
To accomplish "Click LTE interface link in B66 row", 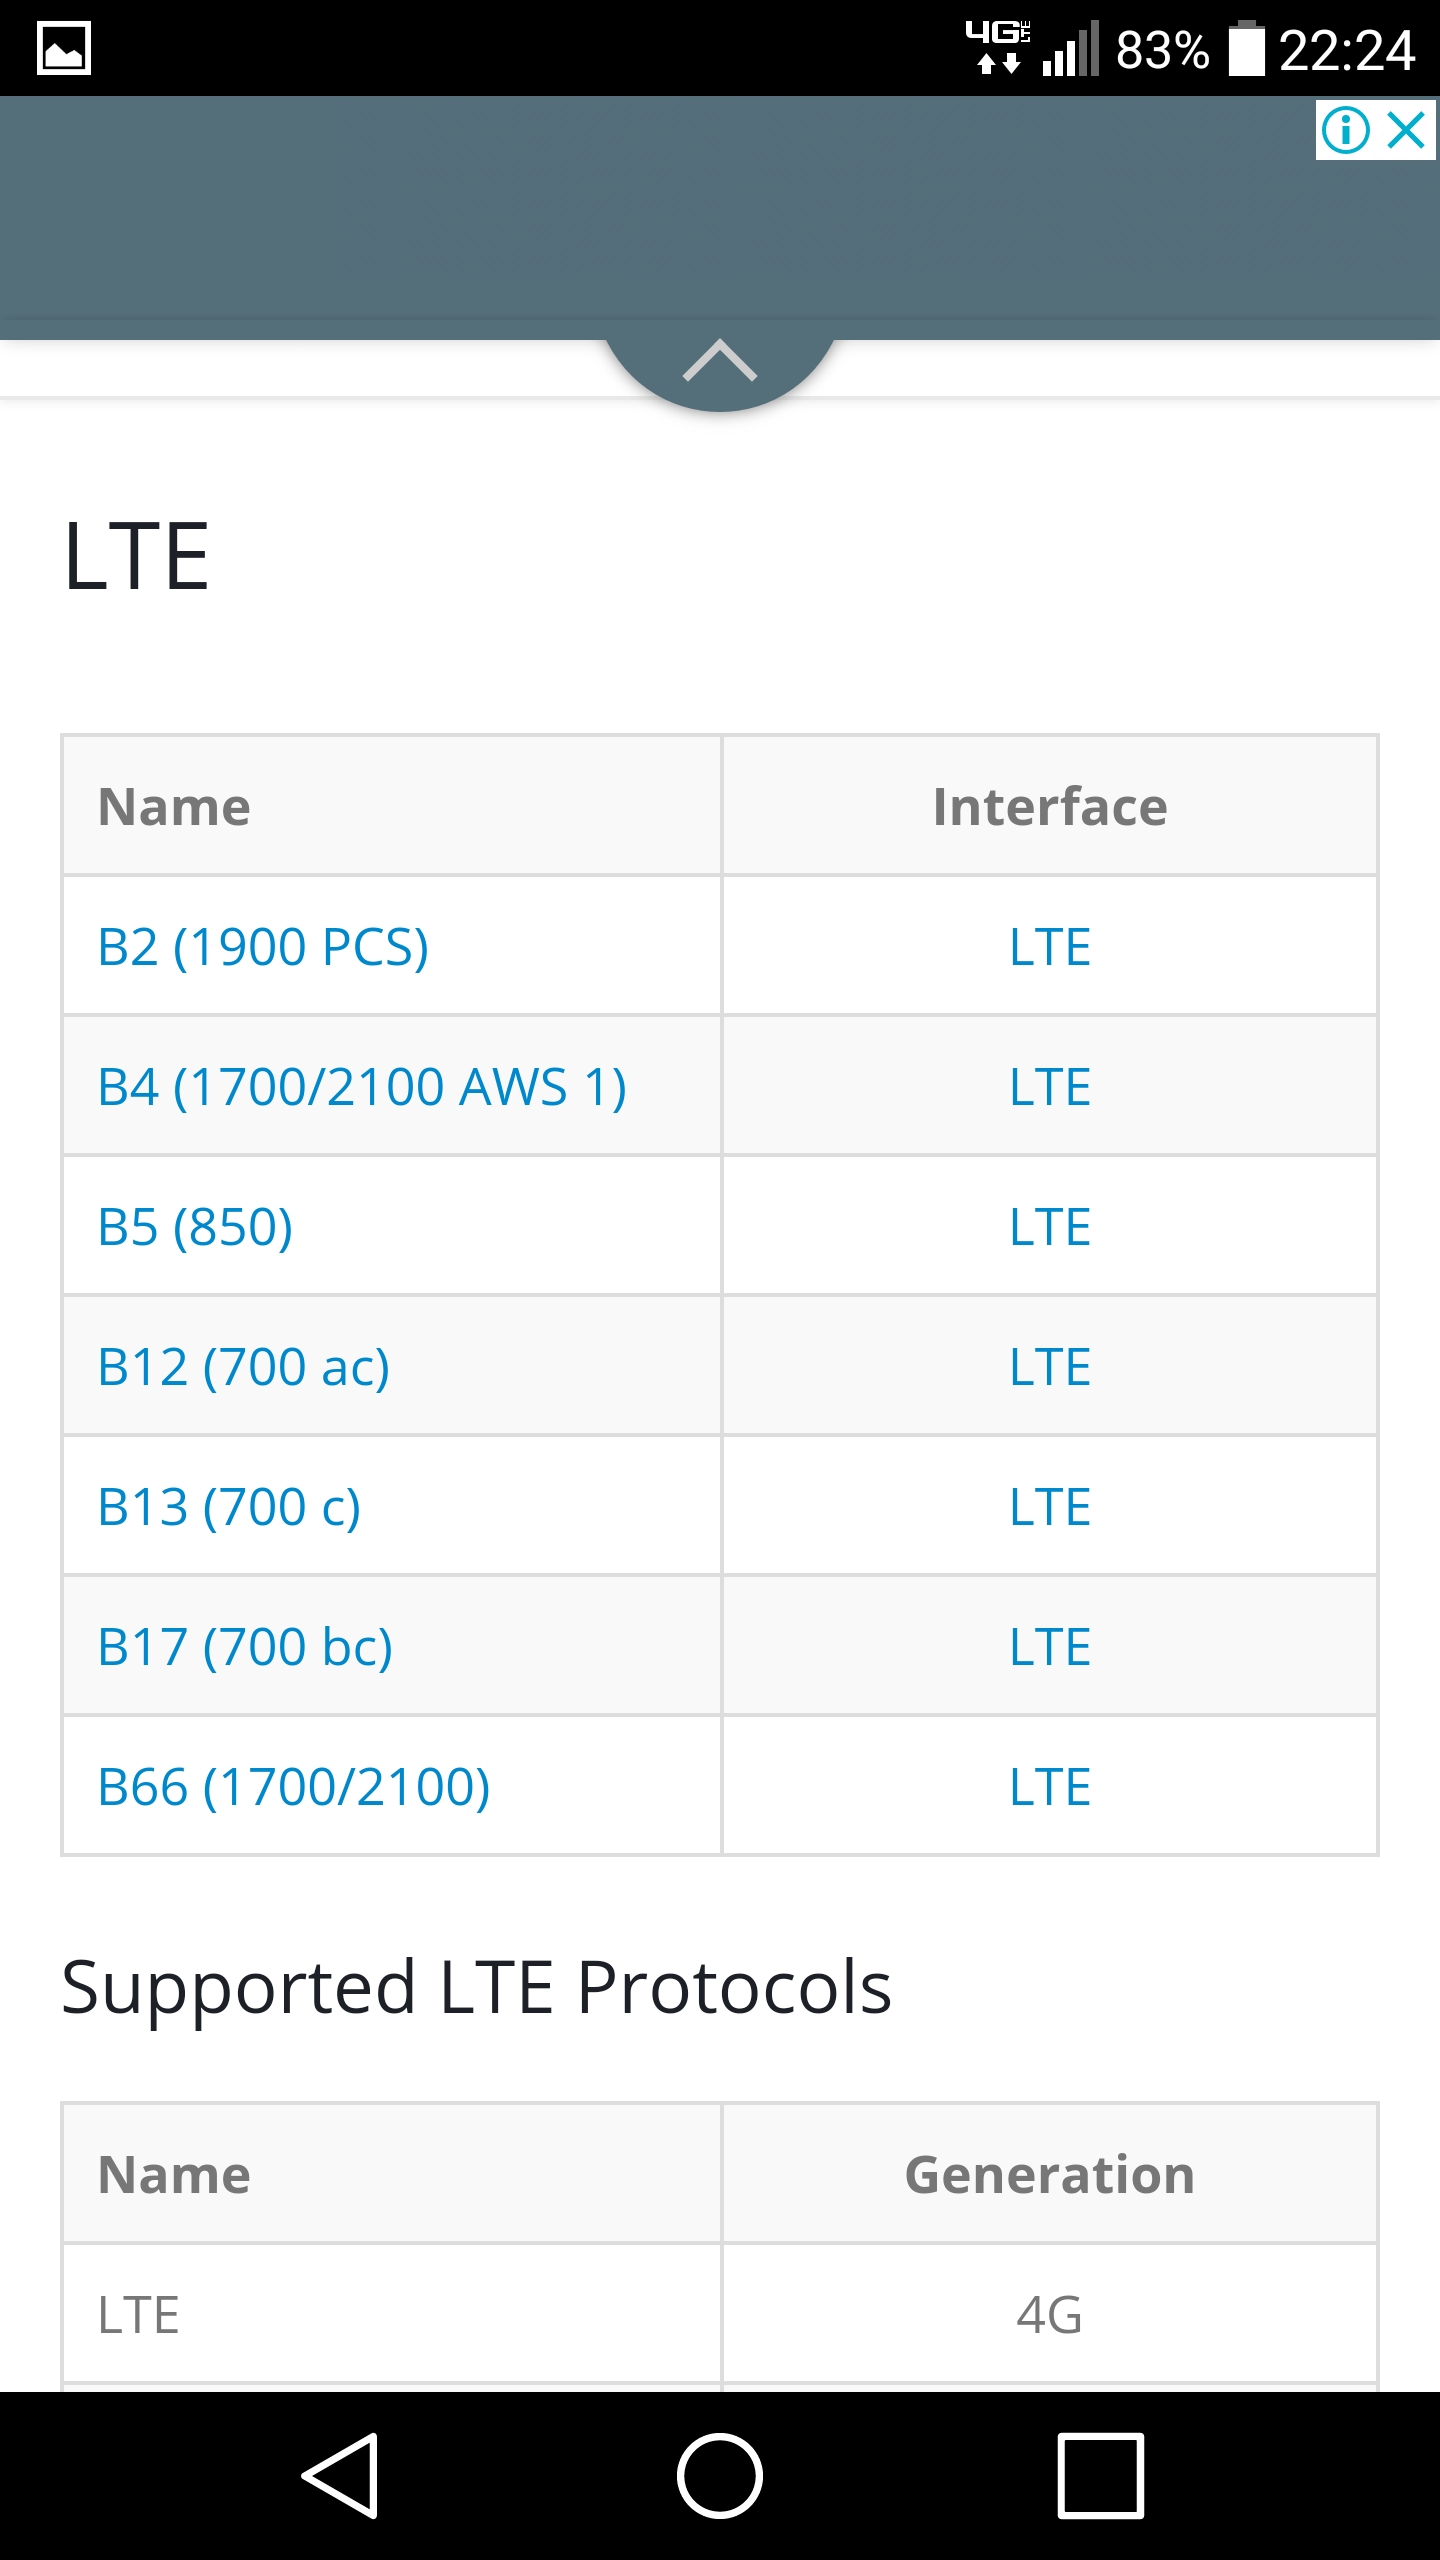I will pos(1050,1786).
